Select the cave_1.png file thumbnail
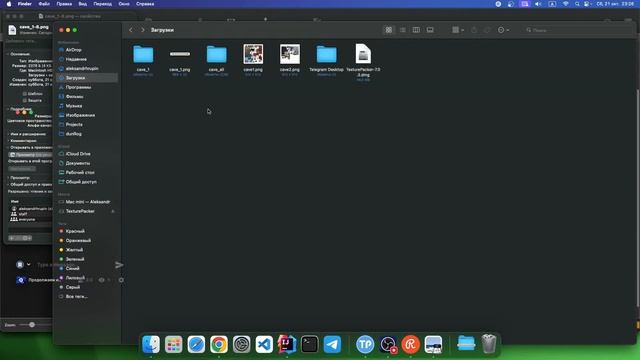This screenshot has height=360, width=640. [x=180, y=54]
